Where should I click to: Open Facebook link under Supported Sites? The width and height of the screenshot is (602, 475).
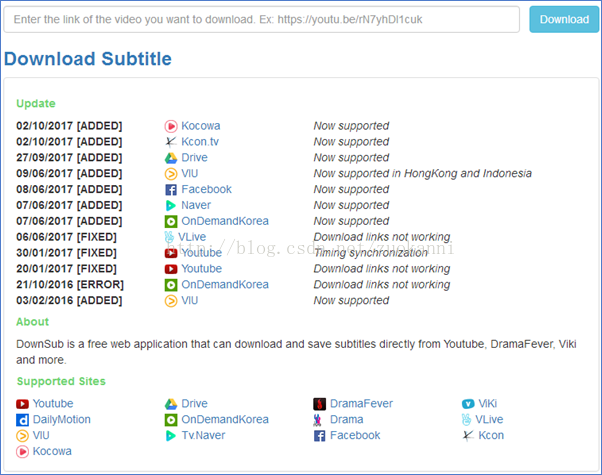[x=355, y=435]
